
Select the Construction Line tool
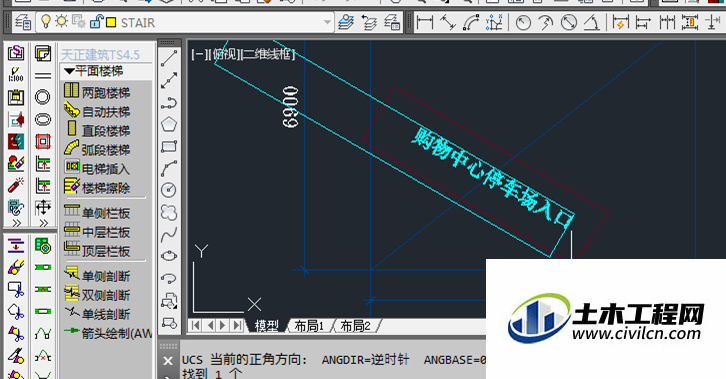(x=169, y=80)
